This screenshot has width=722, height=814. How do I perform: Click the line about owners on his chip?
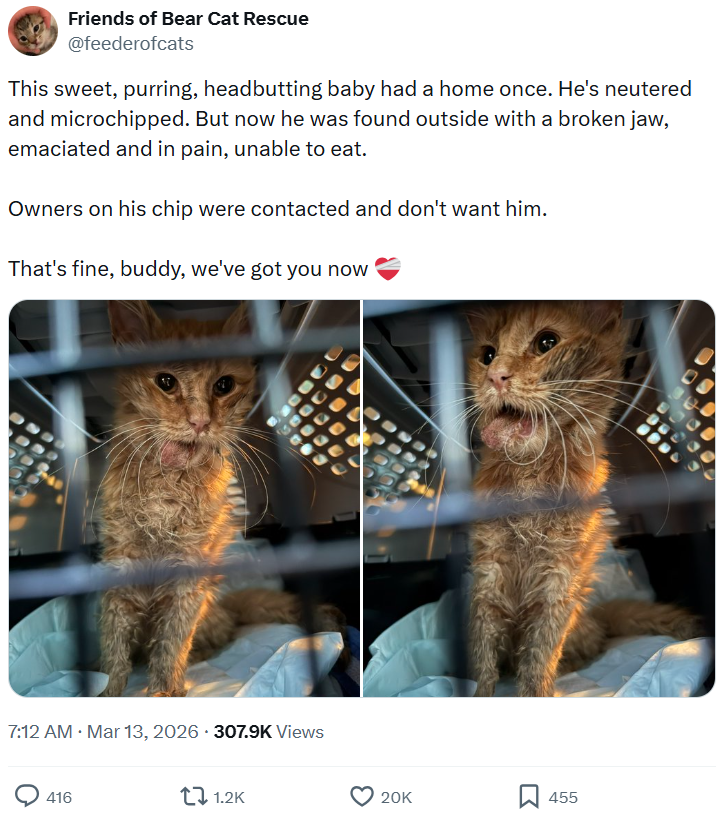(278, 209)
